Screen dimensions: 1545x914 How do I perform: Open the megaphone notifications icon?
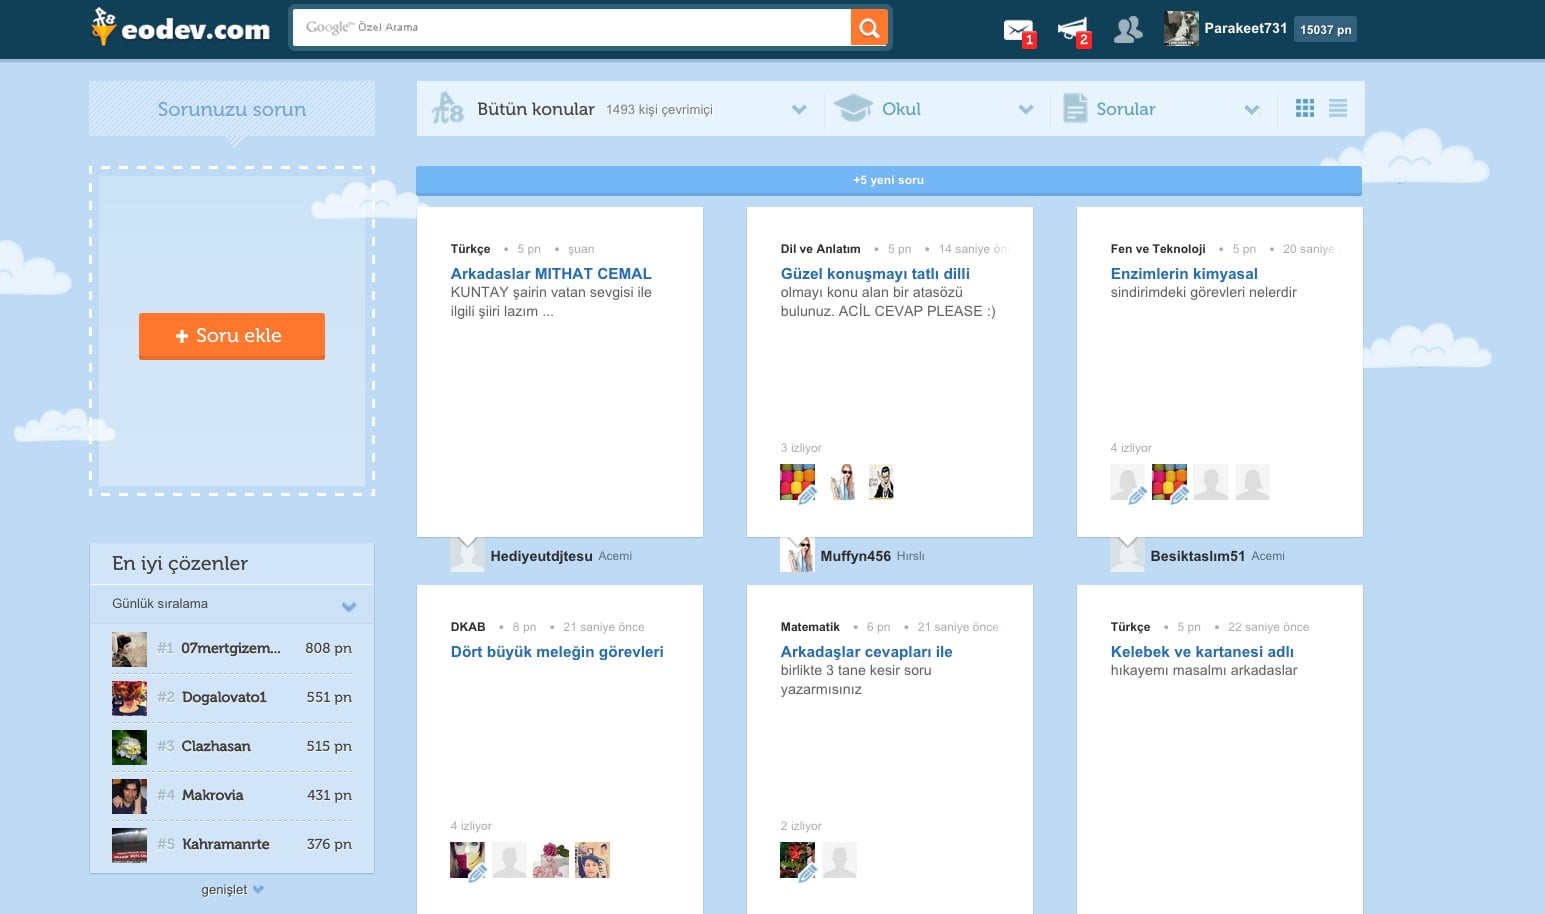[x=1072, y=30]
